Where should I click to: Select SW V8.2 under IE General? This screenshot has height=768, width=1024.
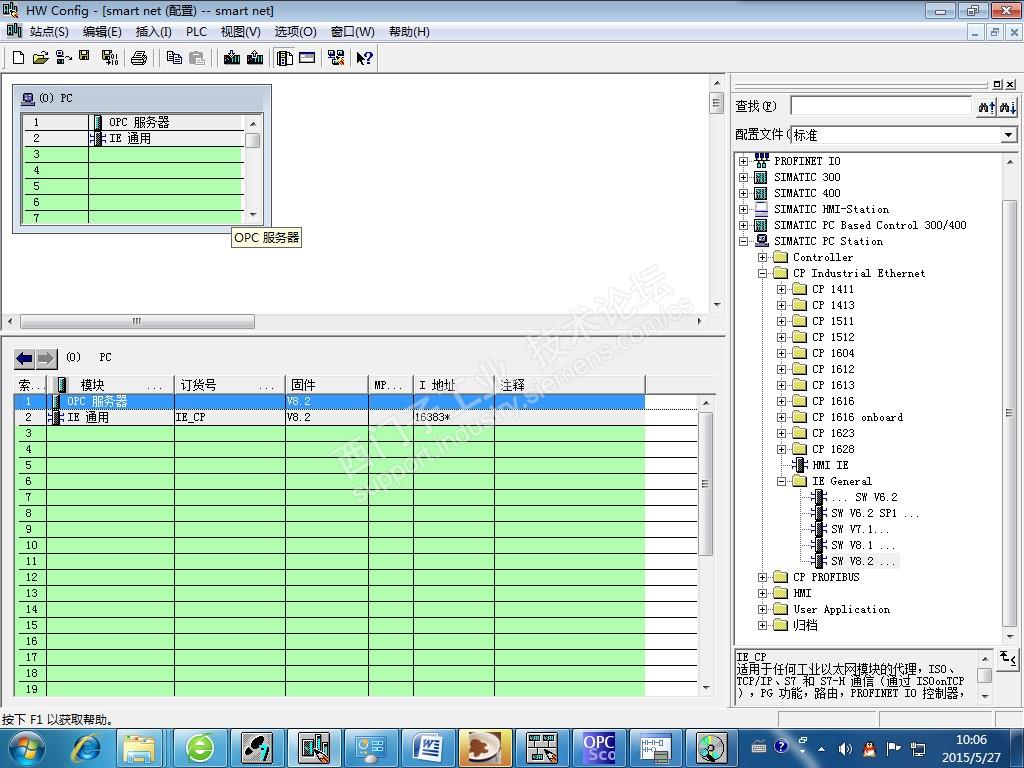(862, 561)
